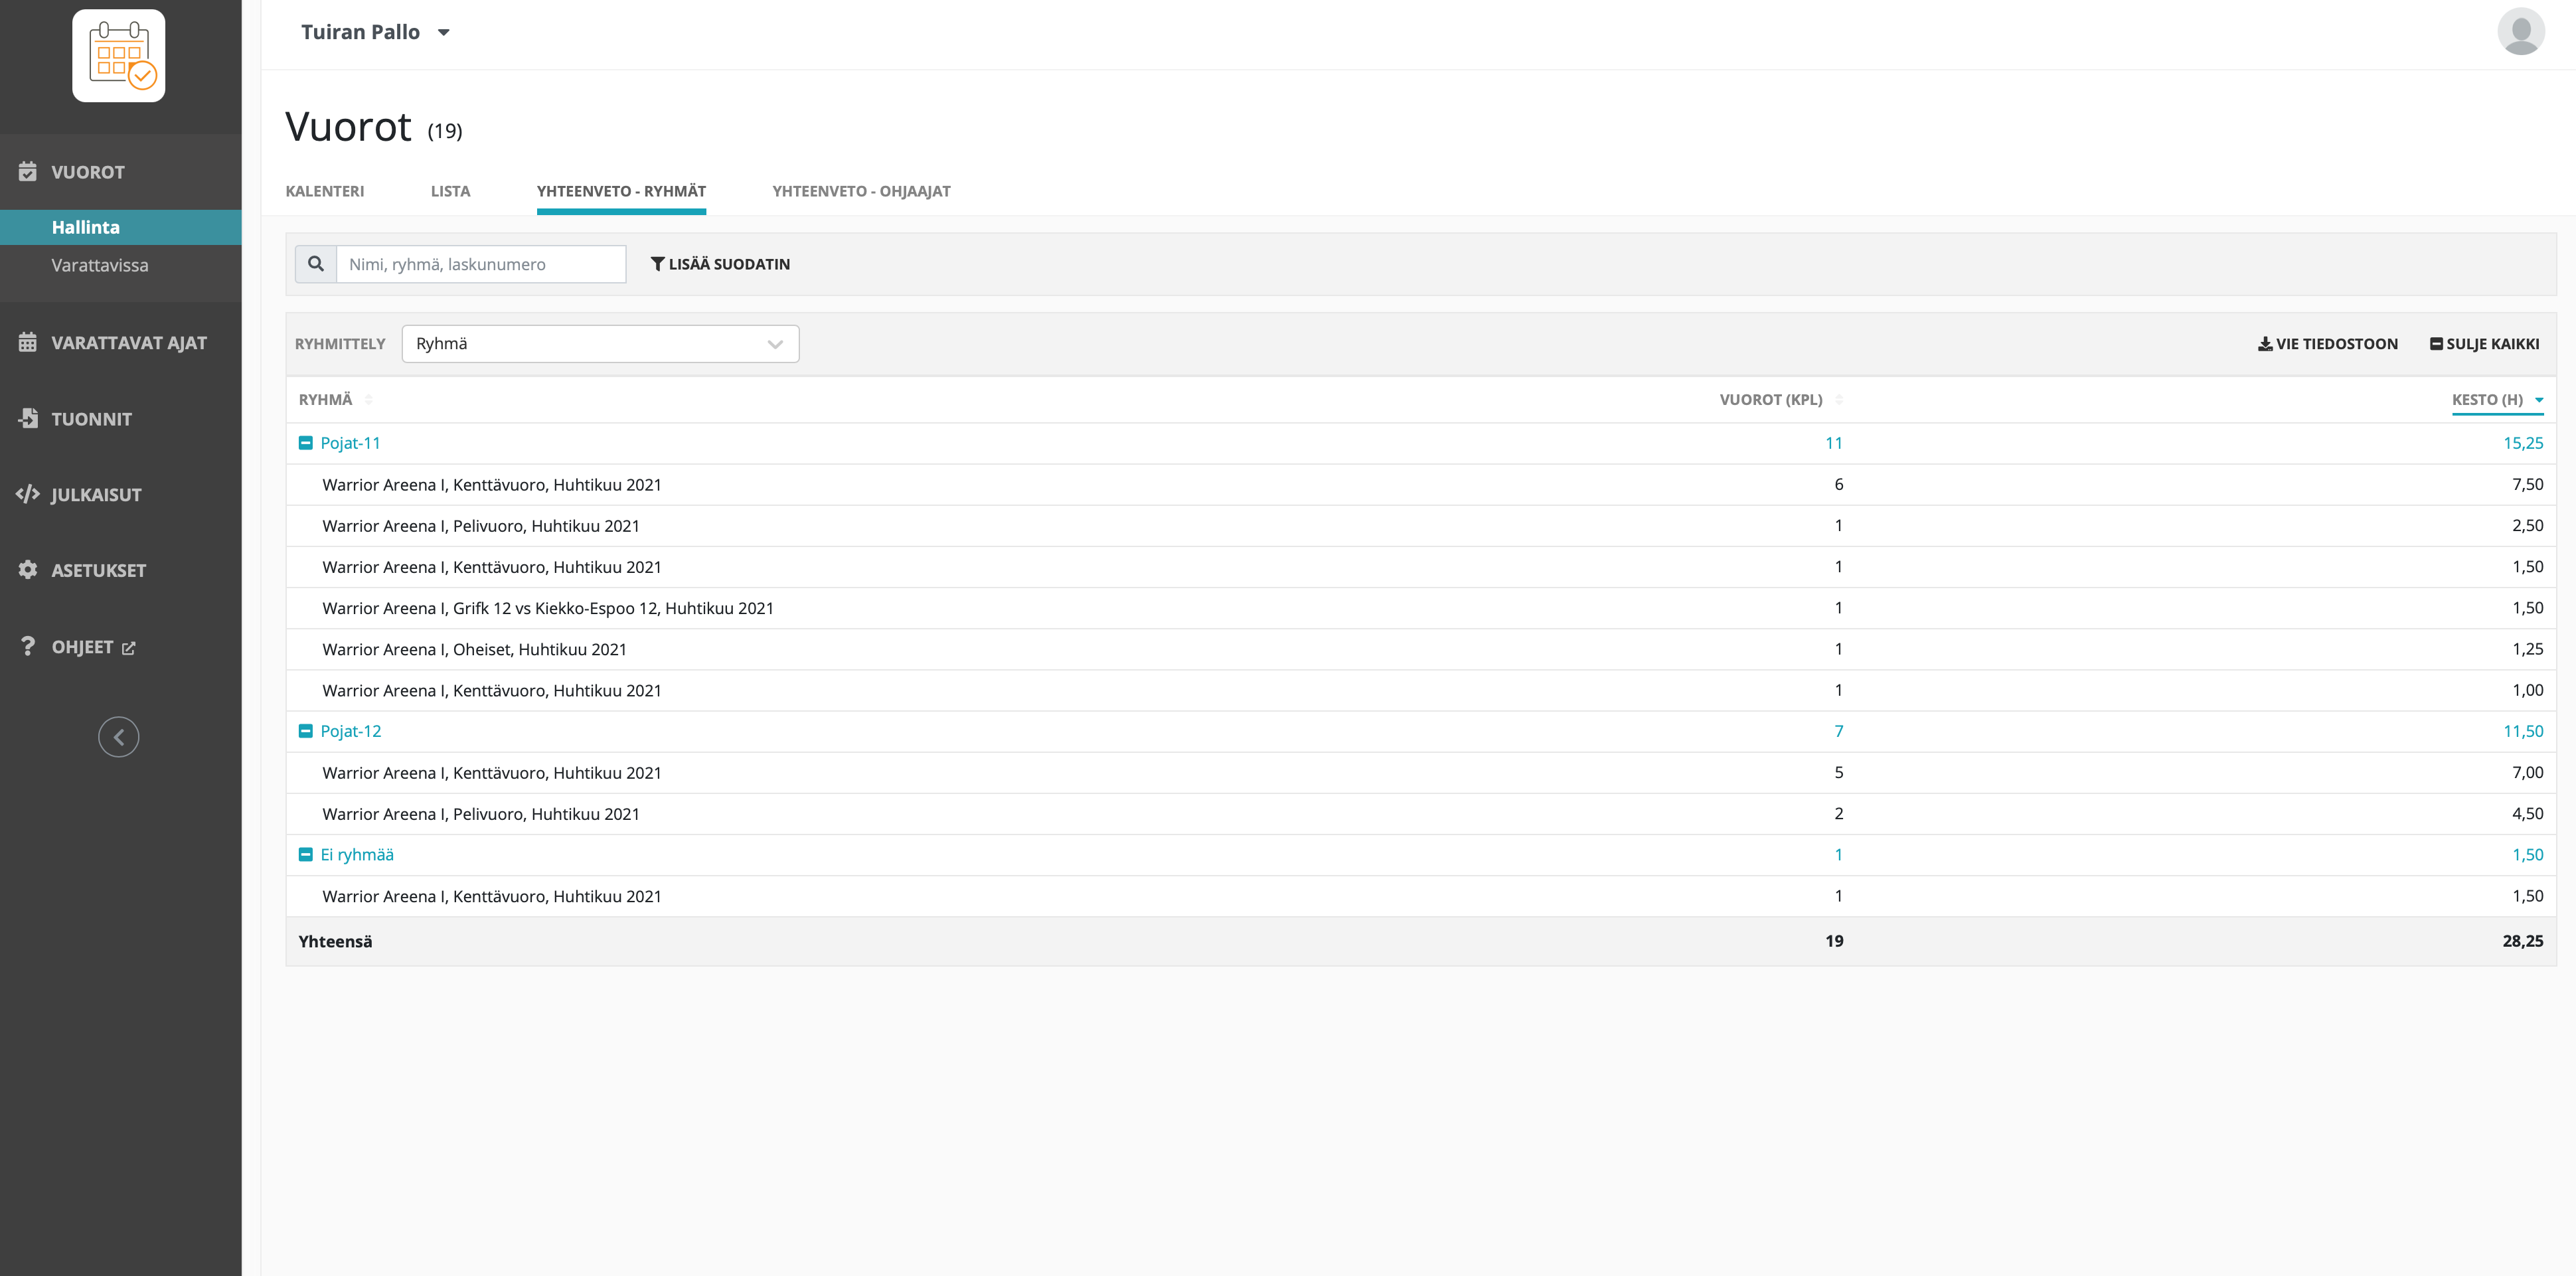
Task: Open the Yhteenveto - Ohjaajat tab
Action: [x=861, y=191]
